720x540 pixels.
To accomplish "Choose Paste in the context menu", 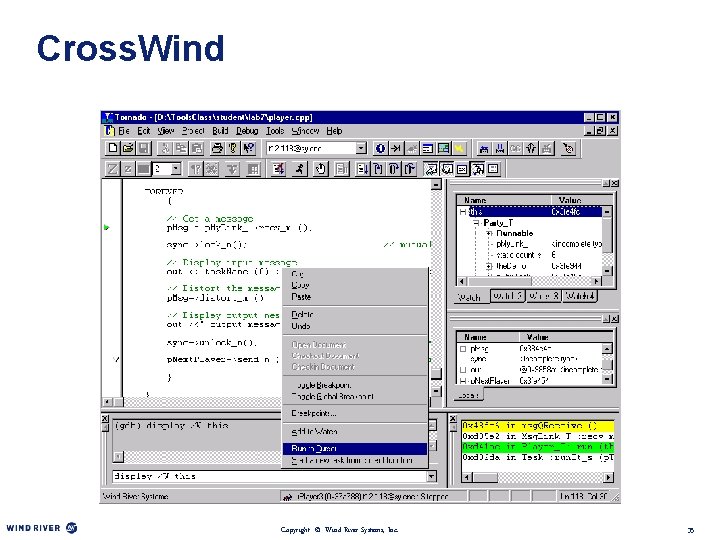I will click(355, 297).
